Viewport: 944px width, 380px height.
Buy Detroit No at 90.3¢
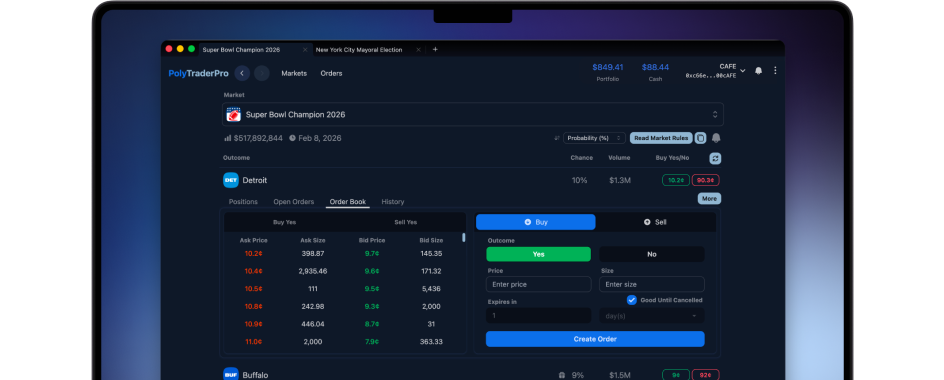click(706, 180)
